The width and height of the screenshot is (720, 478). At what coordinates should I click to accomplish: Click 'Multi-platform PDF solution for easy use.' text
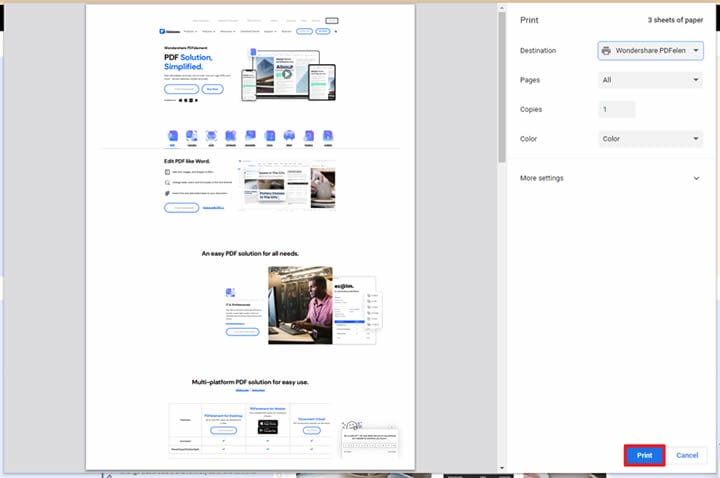pyautogui.click(x=250, y=382)
